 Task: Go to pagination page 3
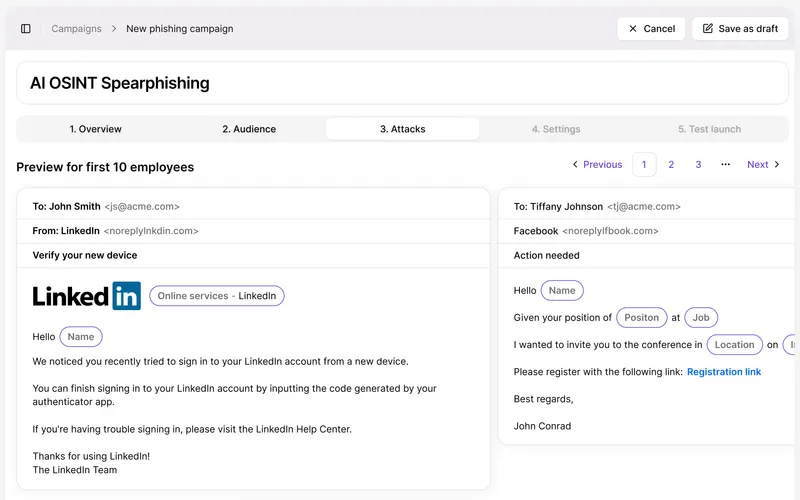click(698, 164)
